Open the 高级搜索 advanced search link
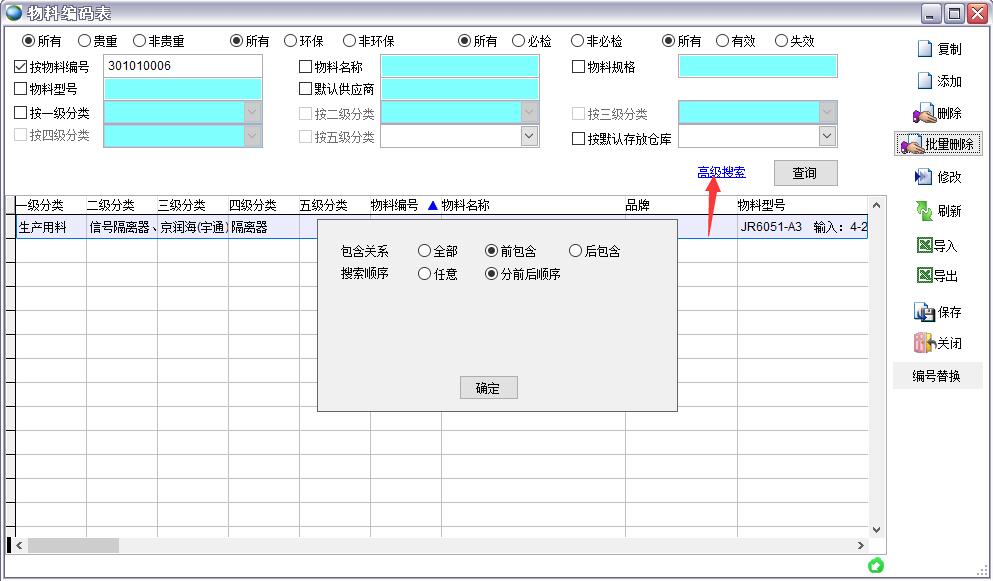993x581 pixels. (x=720, y=172)
